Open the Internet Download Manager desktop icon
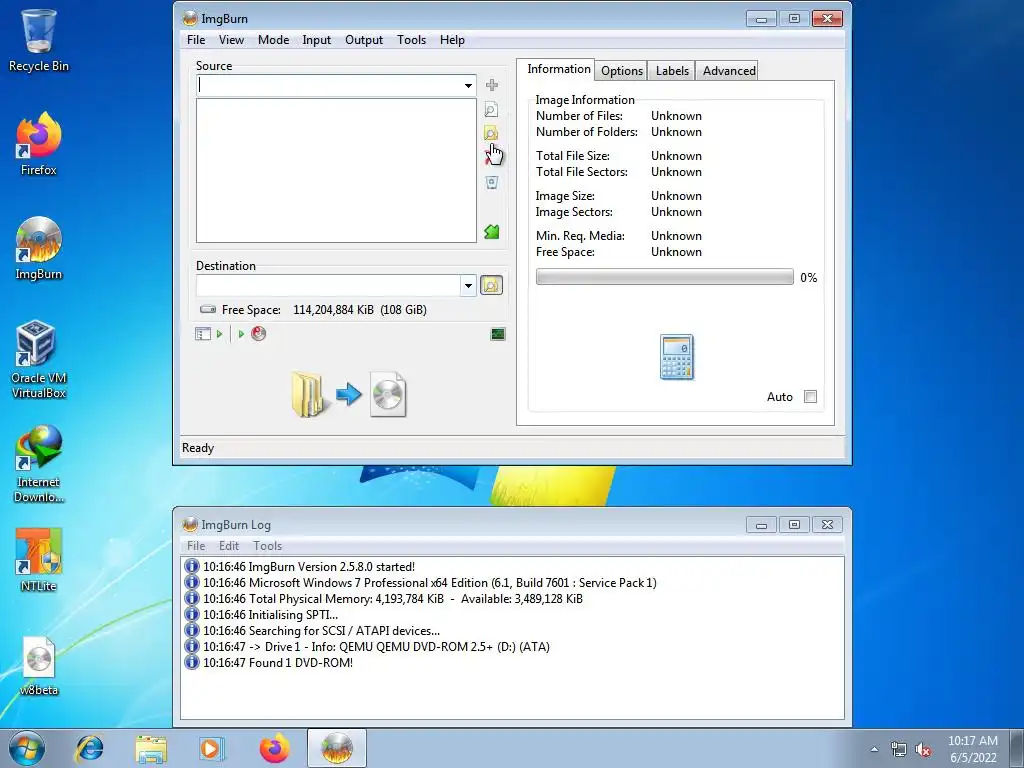 [x=39, y=464]
